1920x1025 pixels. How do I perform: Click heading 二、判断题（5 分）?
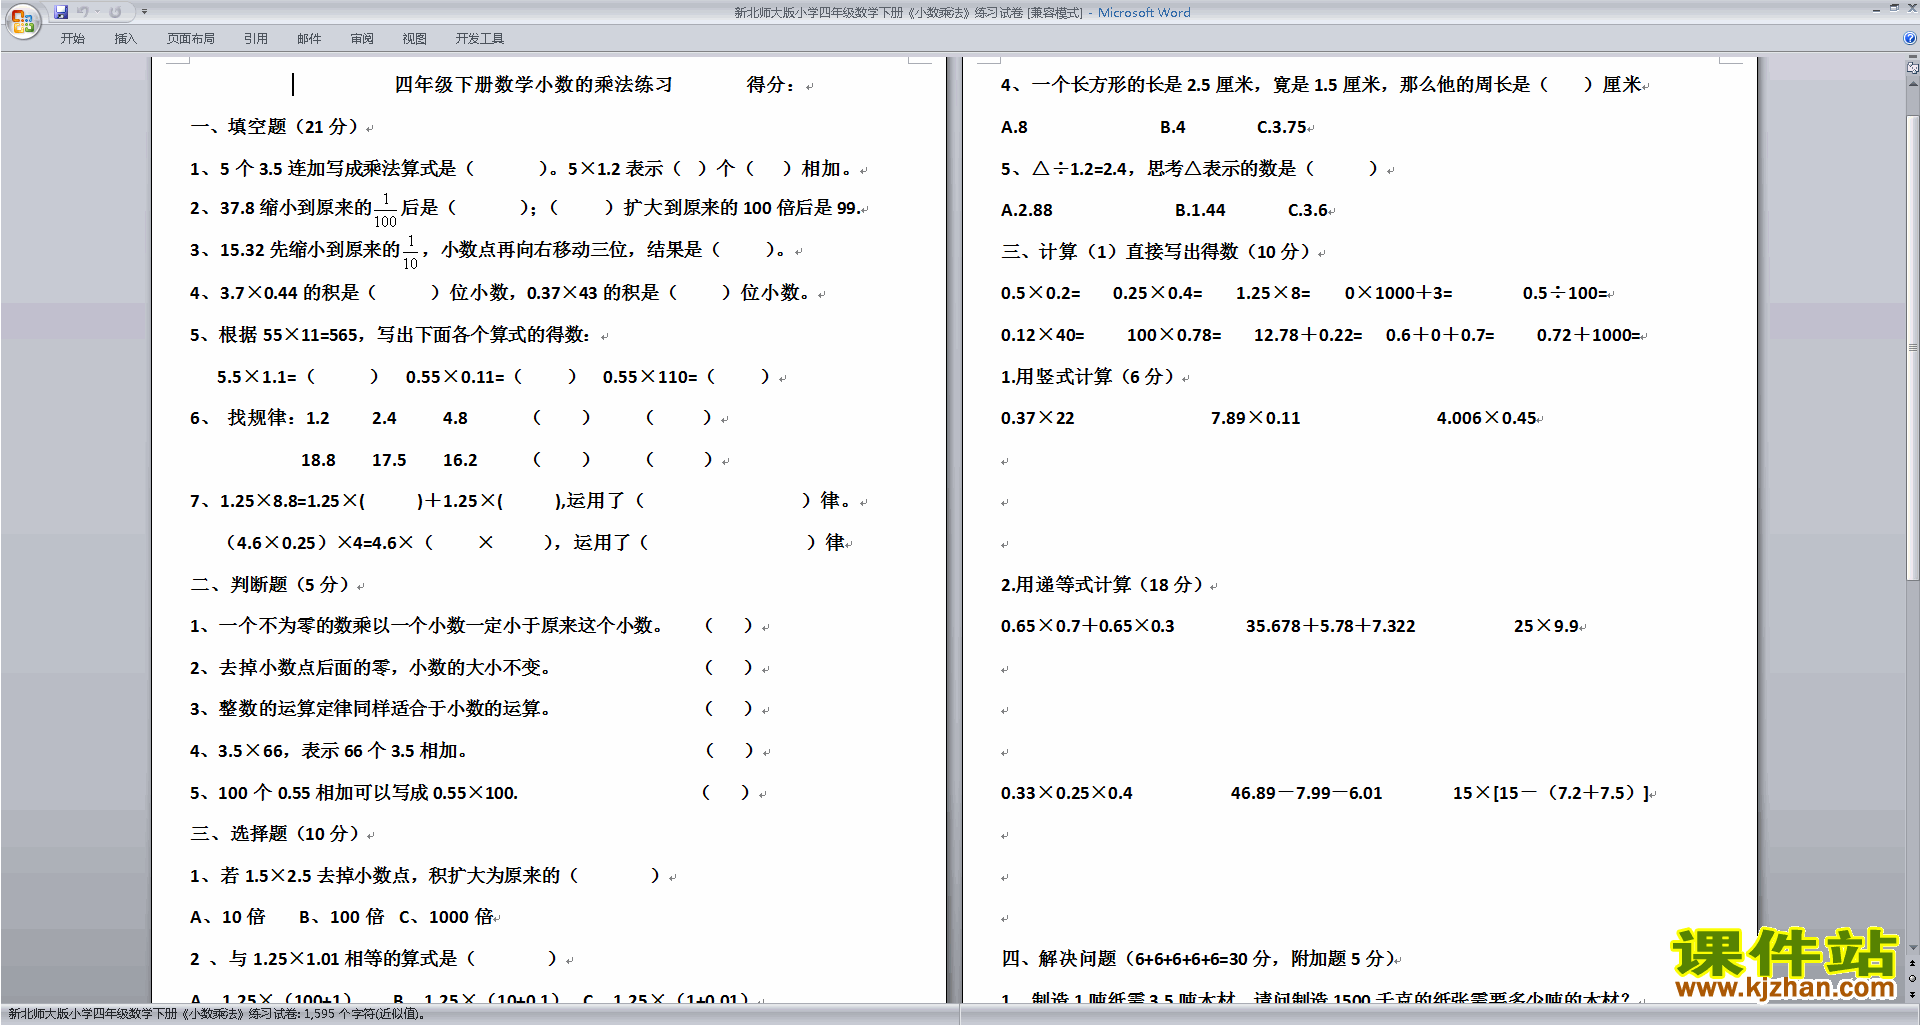(x=273, y=585)
